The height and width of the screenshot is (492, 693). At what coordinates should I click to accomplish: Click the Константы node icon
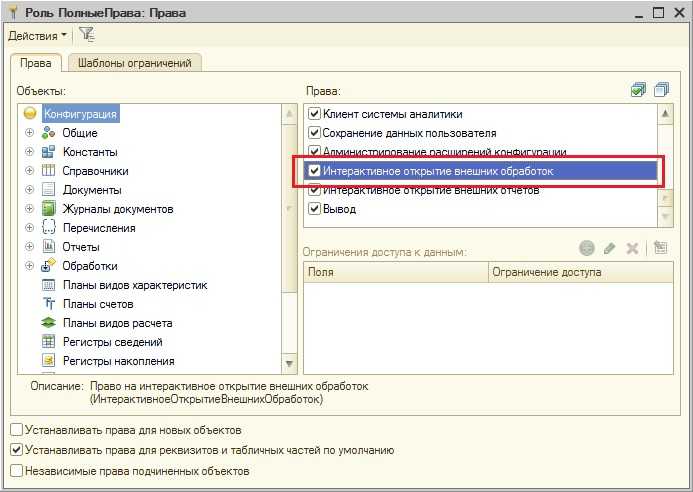(48, 152)
